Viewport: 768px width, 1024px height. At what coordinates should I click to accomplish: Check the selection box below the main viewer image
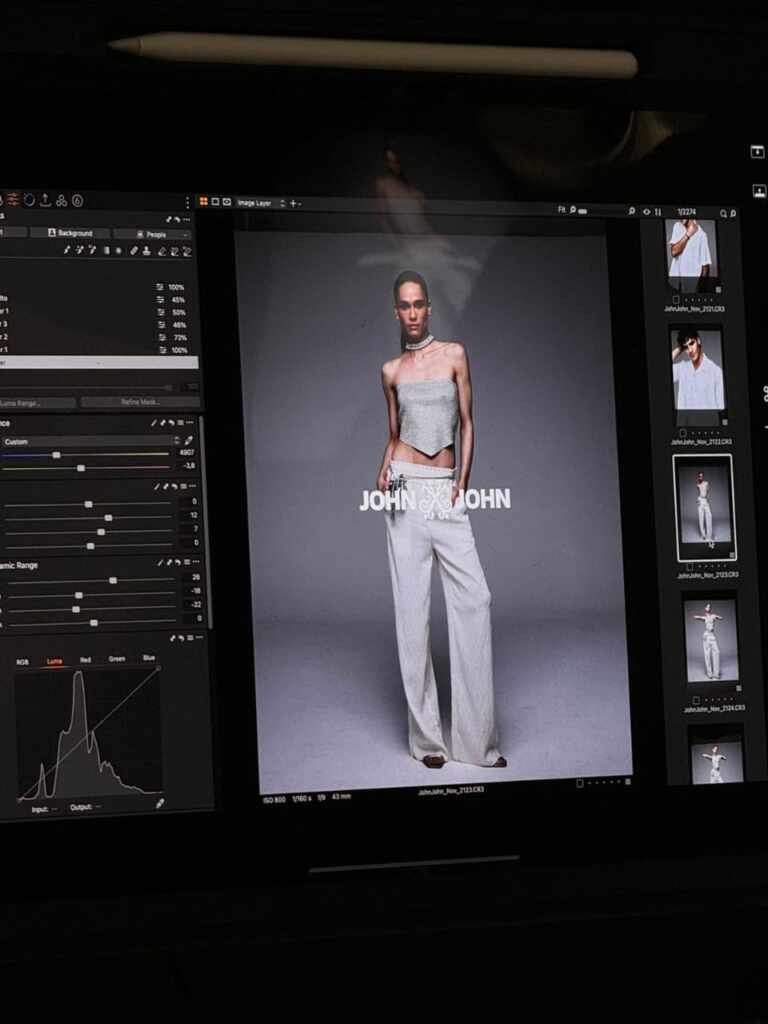579,783
